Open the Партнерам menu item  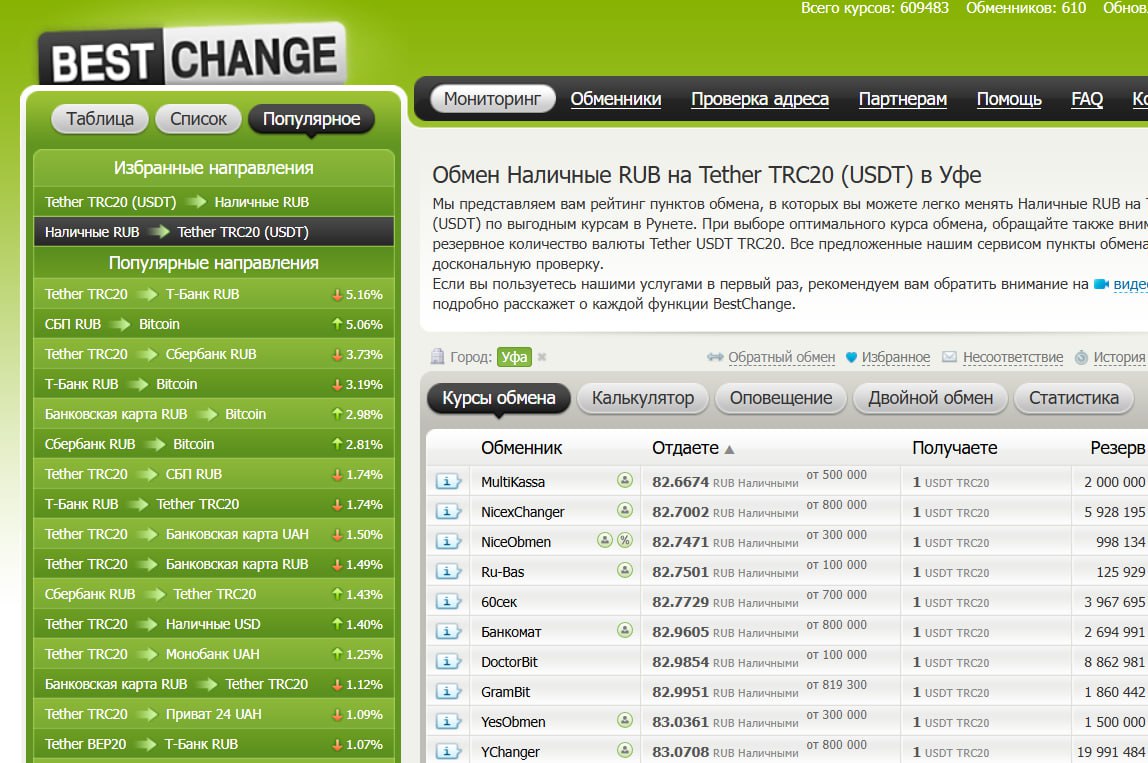pyautogui.click(x=903, y=99)
